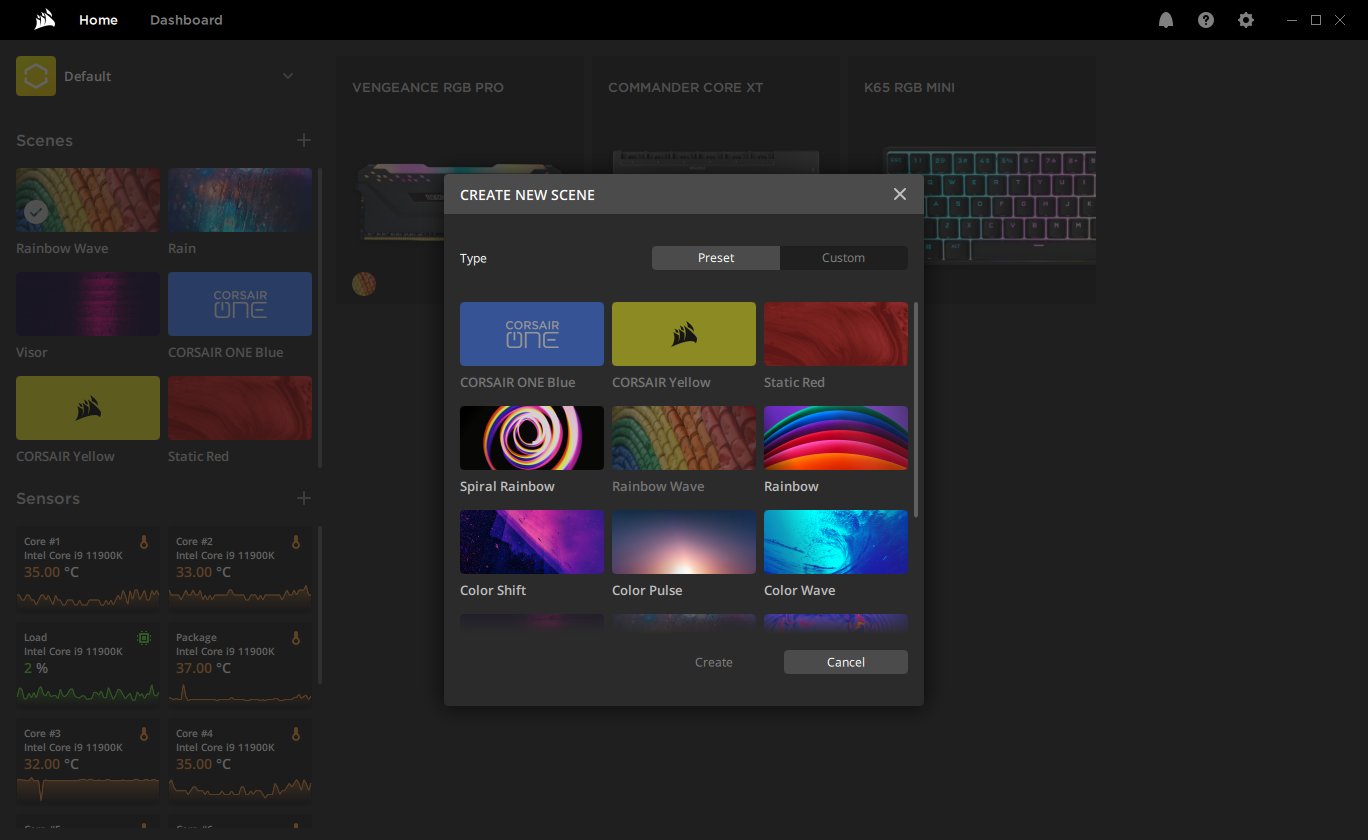Viewport: 1368px width, 840px height.
Task: Click the thermometer icon on the Package sensor
Action: 296,638
